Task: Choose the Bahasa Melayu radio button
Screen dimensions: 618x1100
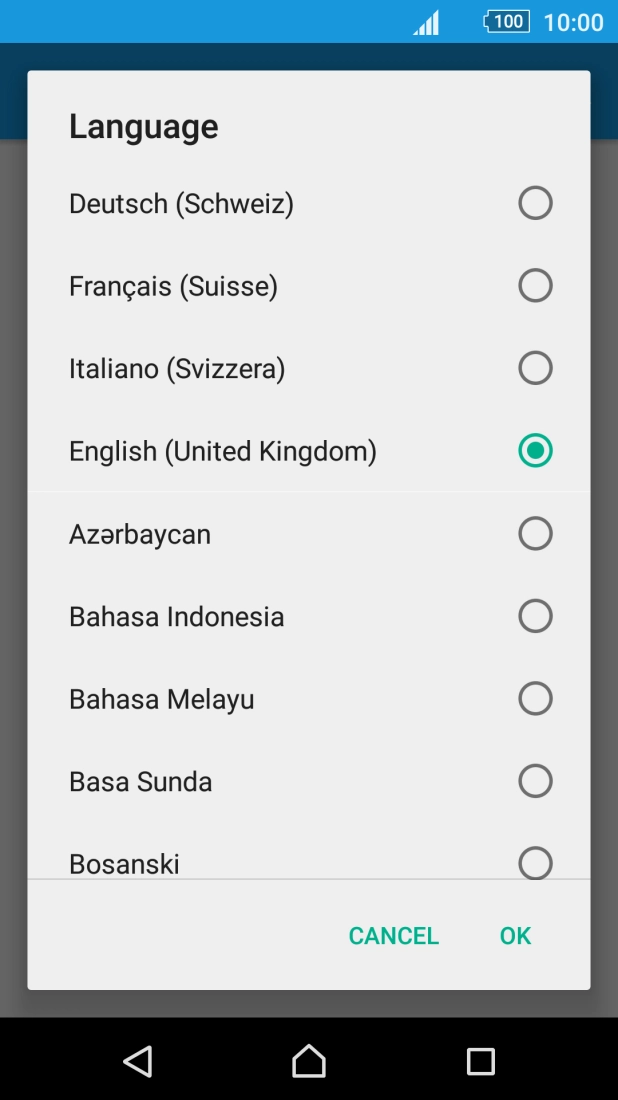Action: pyautogui.click(x=535, y=698)
